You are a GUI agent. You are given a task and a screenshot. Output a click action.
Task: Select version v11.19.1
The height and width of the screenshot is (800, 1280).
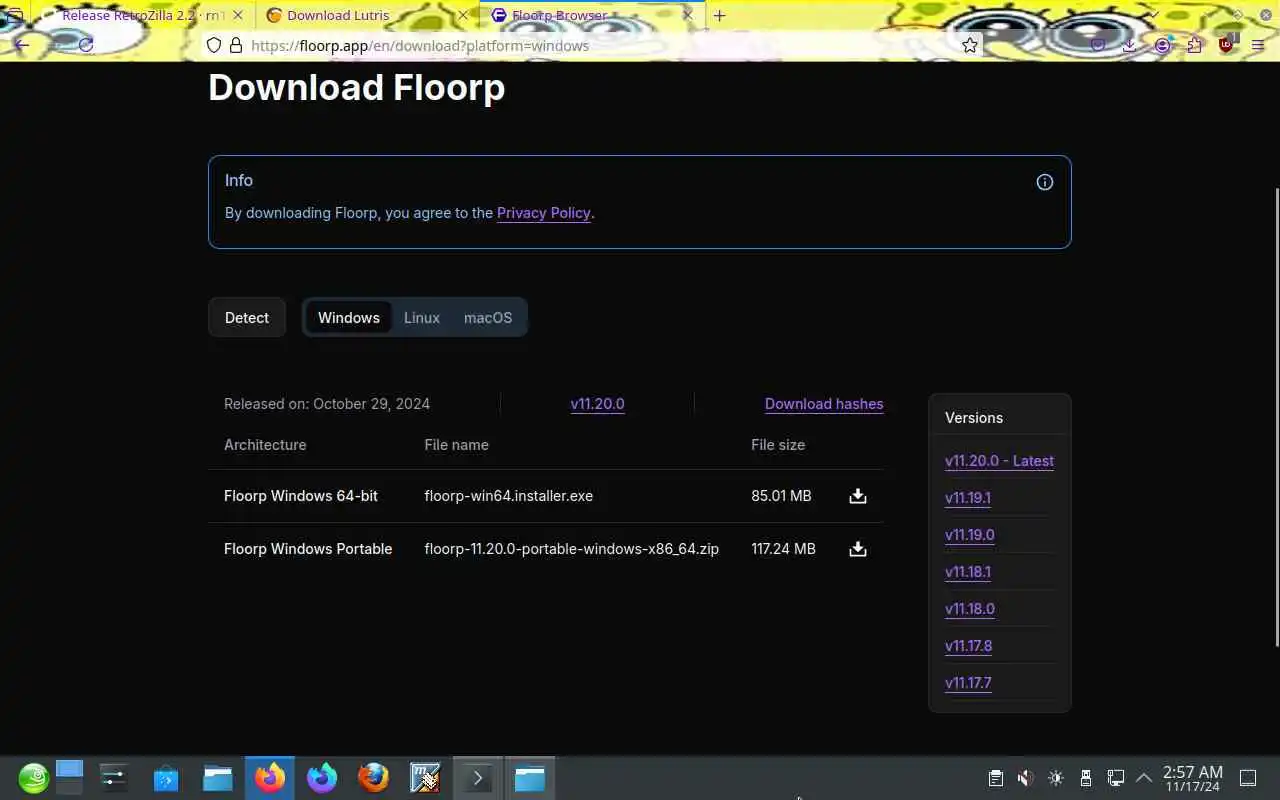(x=968, y=498)
